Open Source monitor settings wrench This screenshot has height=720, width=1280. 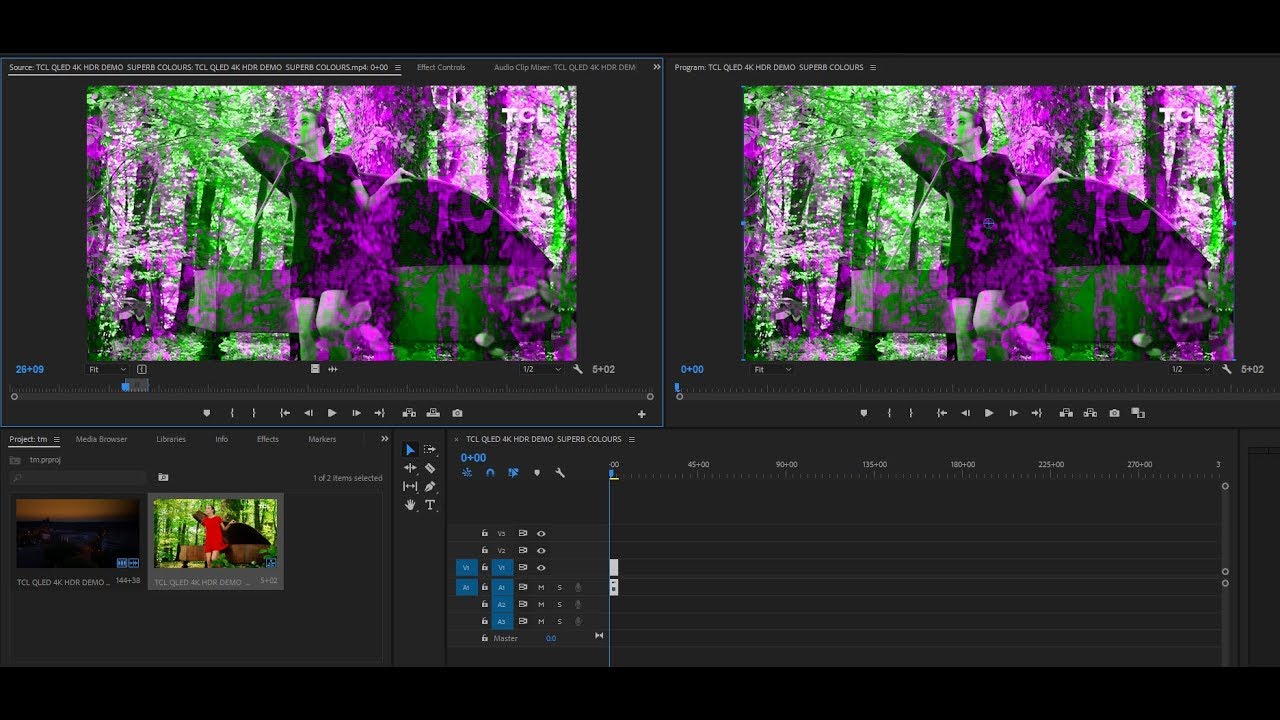(578, 369)
